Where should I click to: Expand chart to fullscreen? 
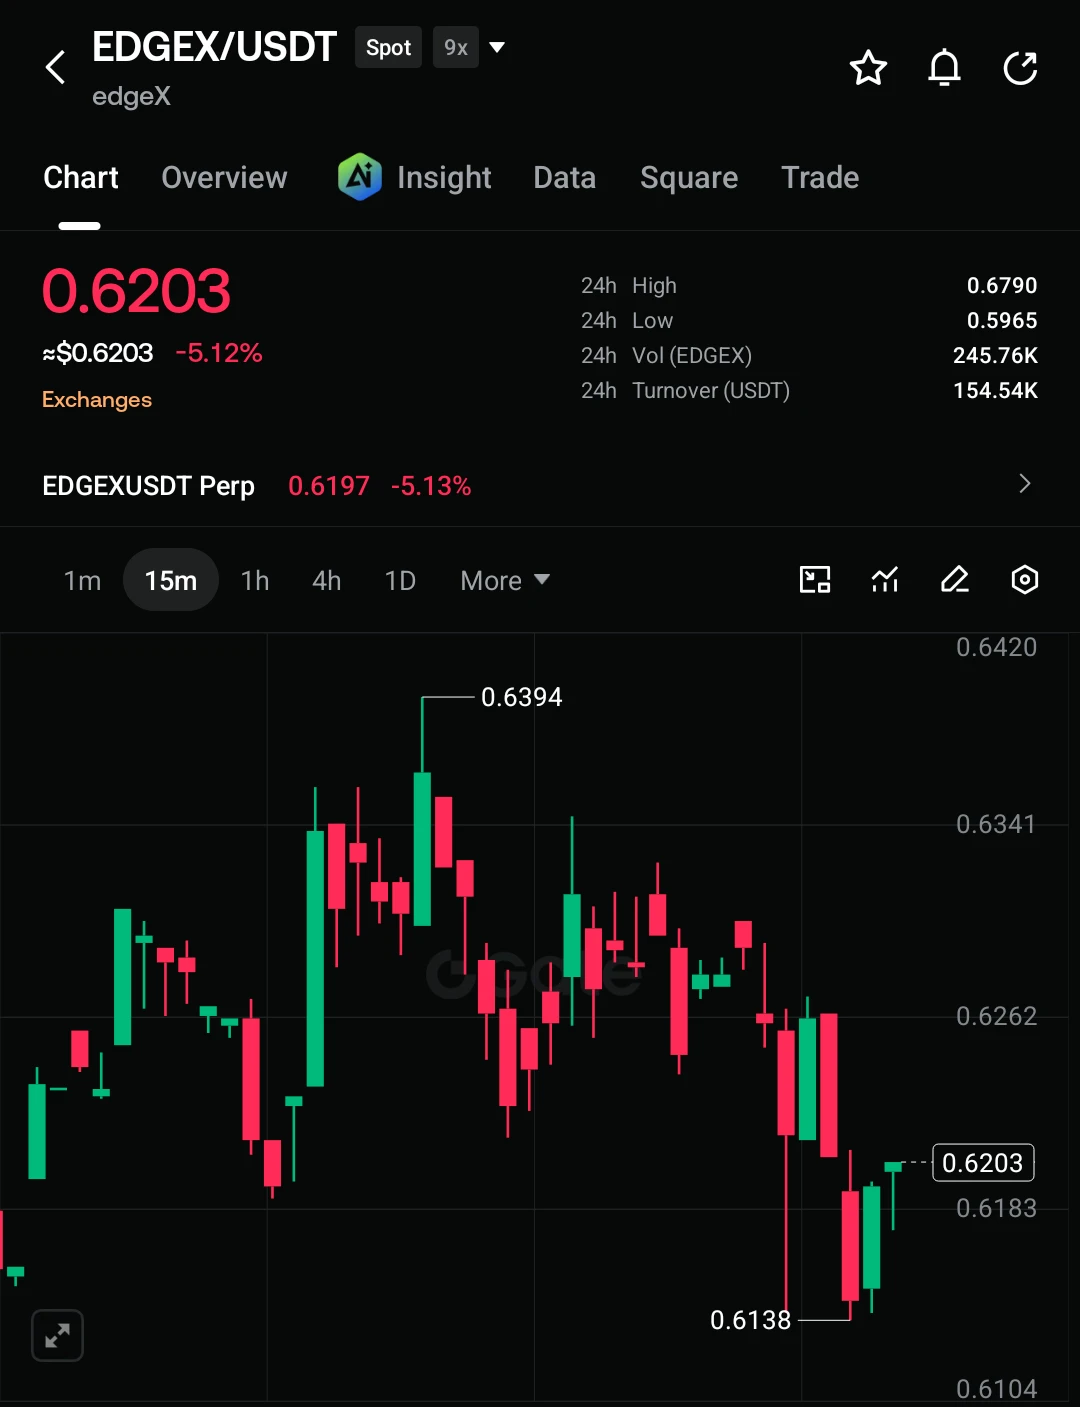(x=57, y=1335)
